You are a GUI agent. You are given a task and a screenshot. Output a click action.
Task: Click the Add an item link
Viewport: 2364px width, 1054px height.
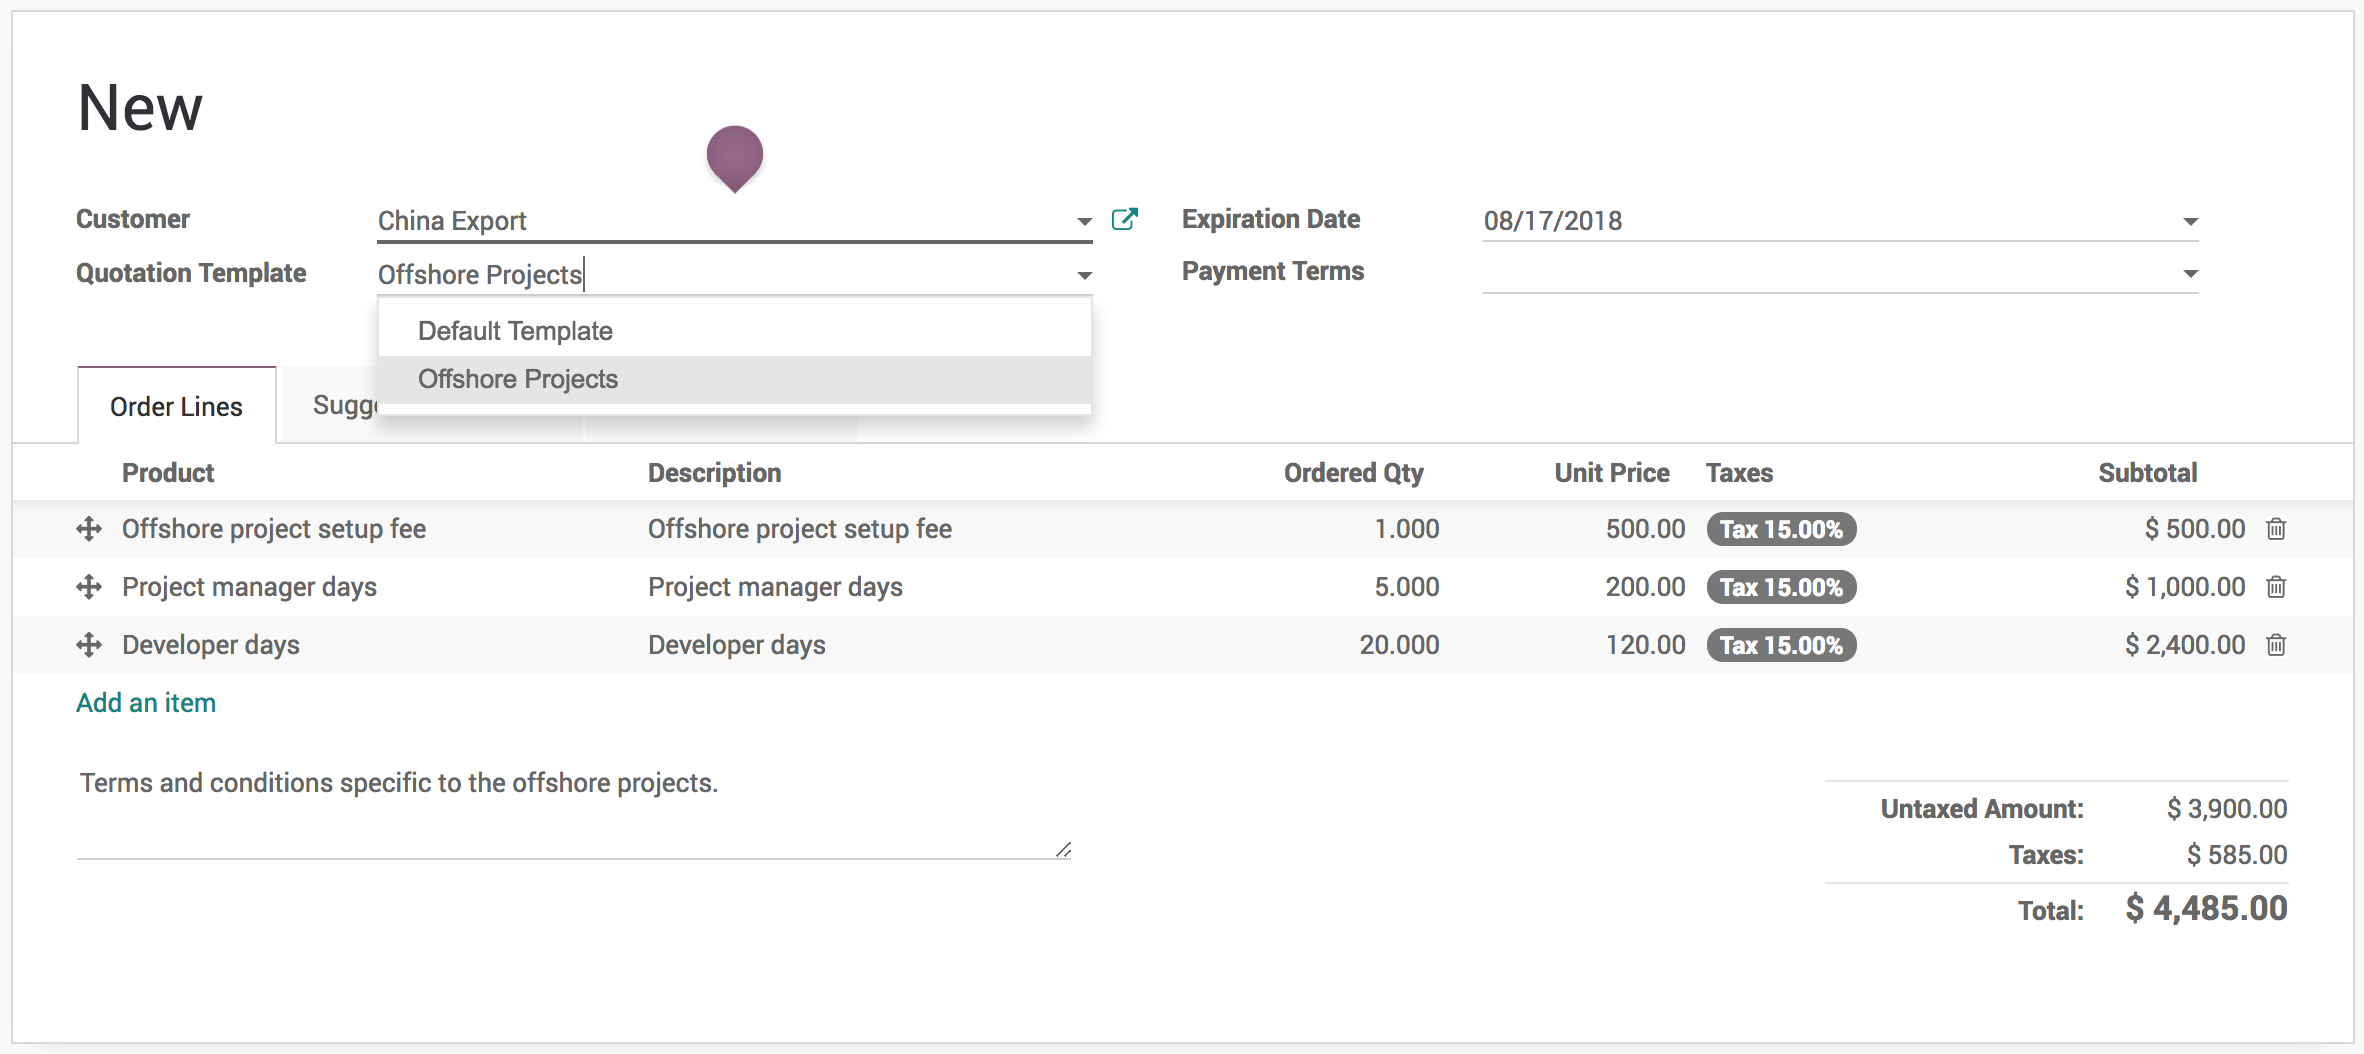click(x=146, y=703)
